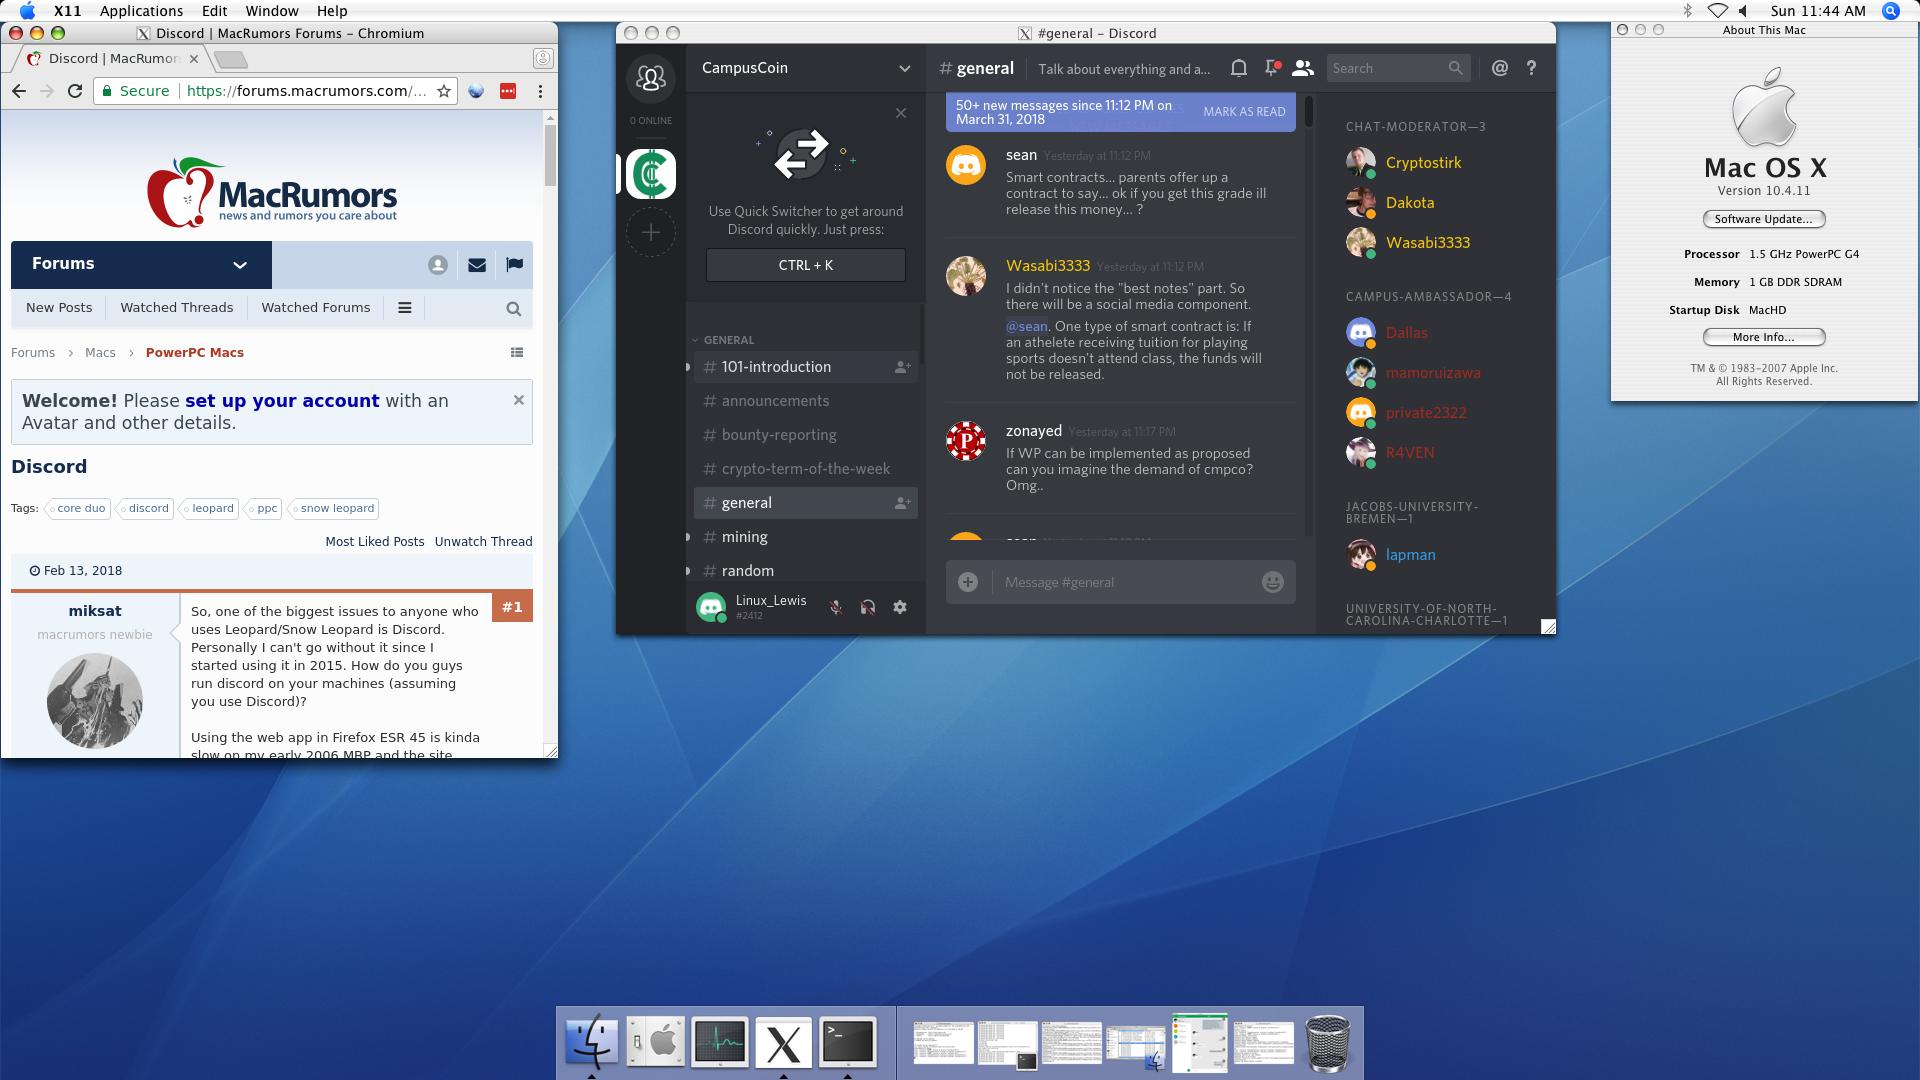
Task: Expand the CampusCoin server dropdown
Action: coord(904,68)
